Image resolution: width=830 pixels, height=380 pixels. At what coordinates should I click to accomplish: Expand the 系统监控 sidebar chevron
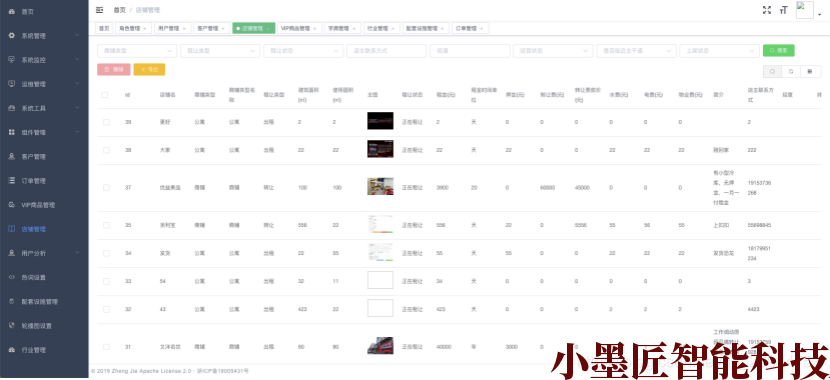point(77,60)
